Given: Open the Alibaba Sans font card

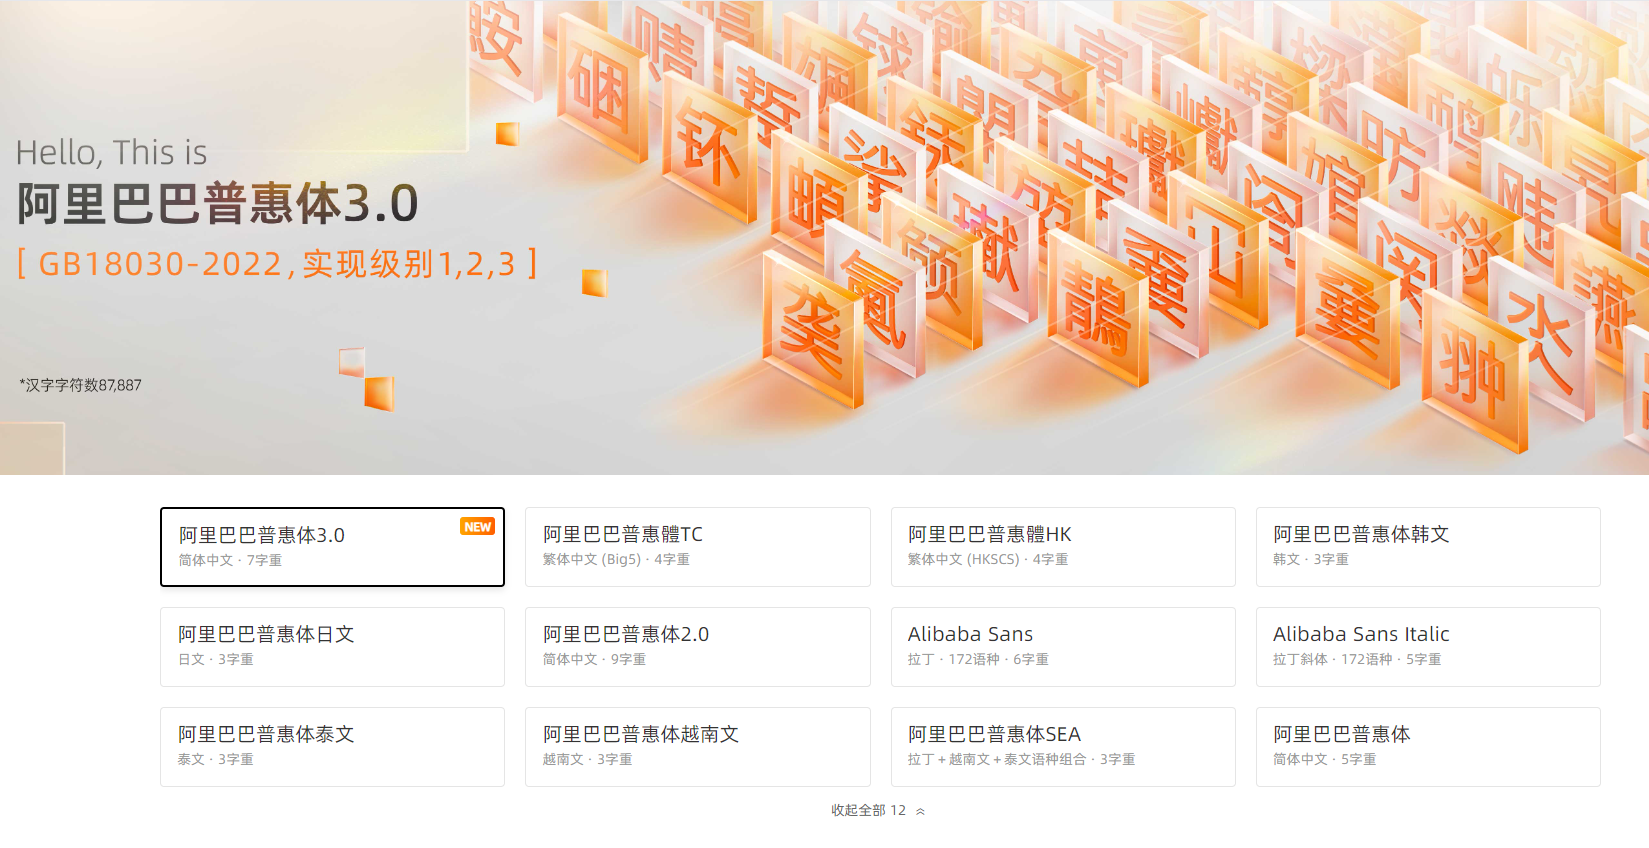Looking at the screenshot, I should click(1062, 647).
